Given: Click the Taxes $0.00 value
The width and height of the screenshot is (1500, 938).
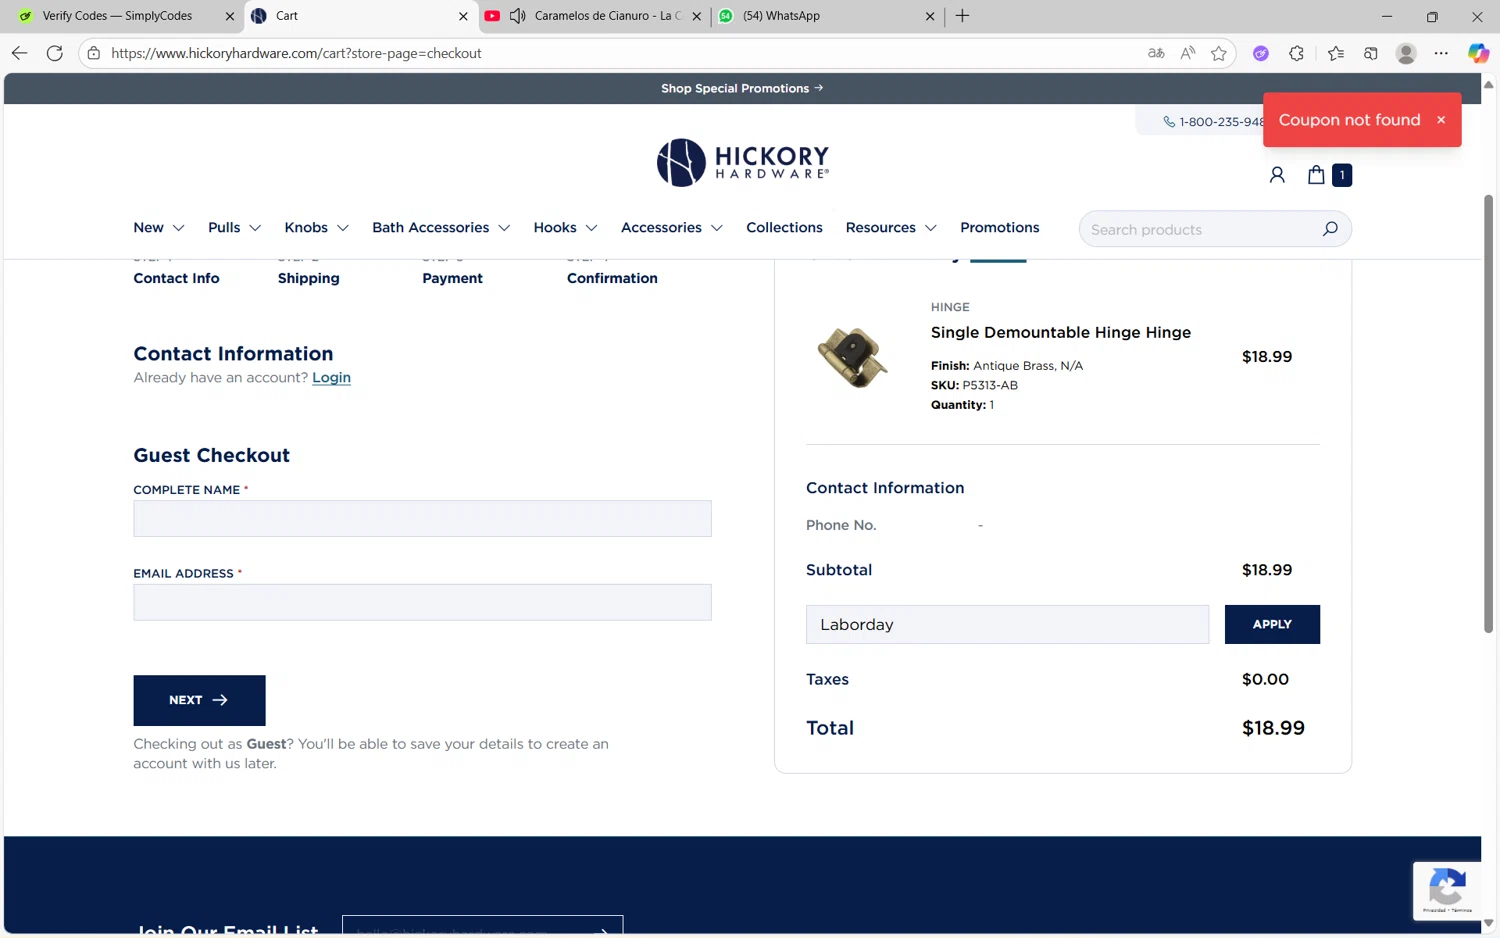Looking at the screenshot, I should (x=1265, y=679).
